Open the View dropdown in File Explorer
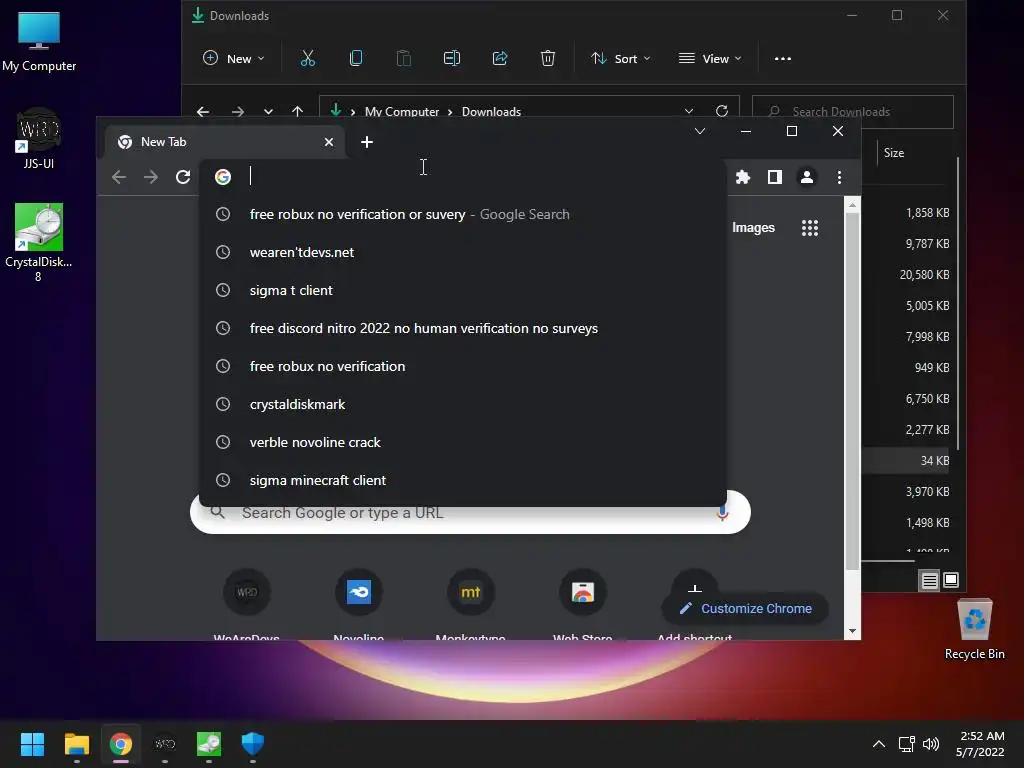Image resolution: width=1024 pixels, height=768 pixels. (x=710, y=59)
